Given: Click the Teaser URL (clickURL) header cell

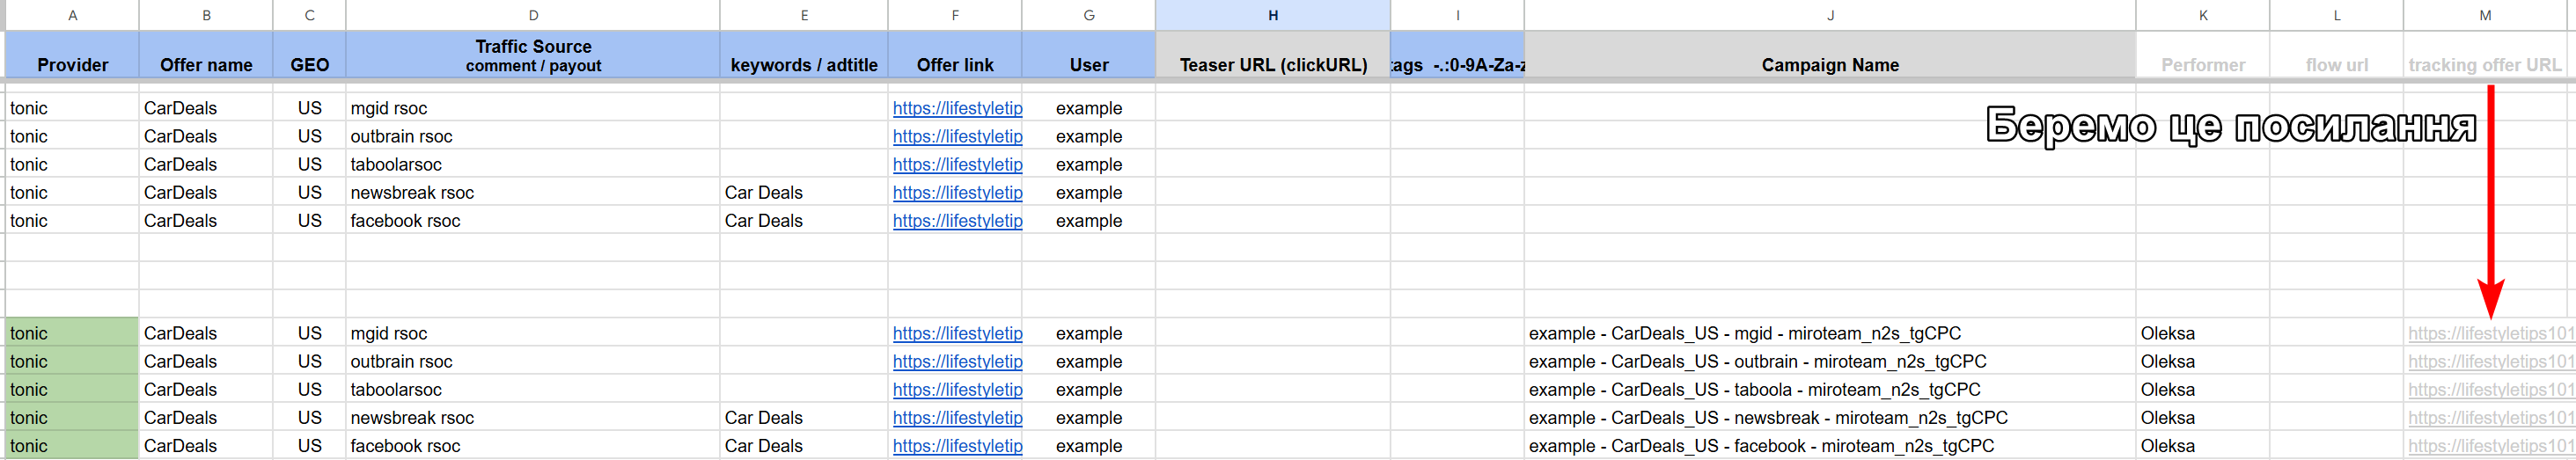Looking at the screenshot, I should click(1272, 55).
